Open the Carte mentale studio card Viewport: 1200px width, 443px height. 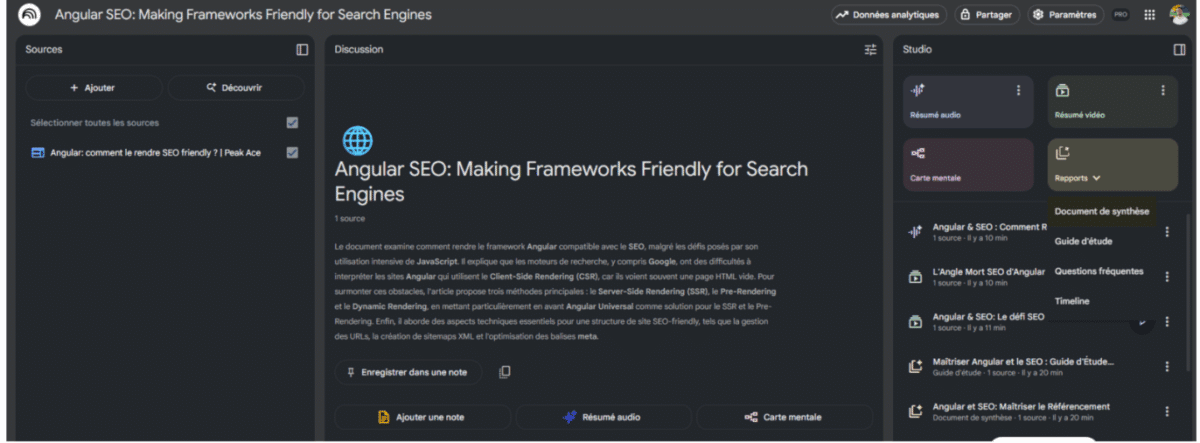coord(967,164)
